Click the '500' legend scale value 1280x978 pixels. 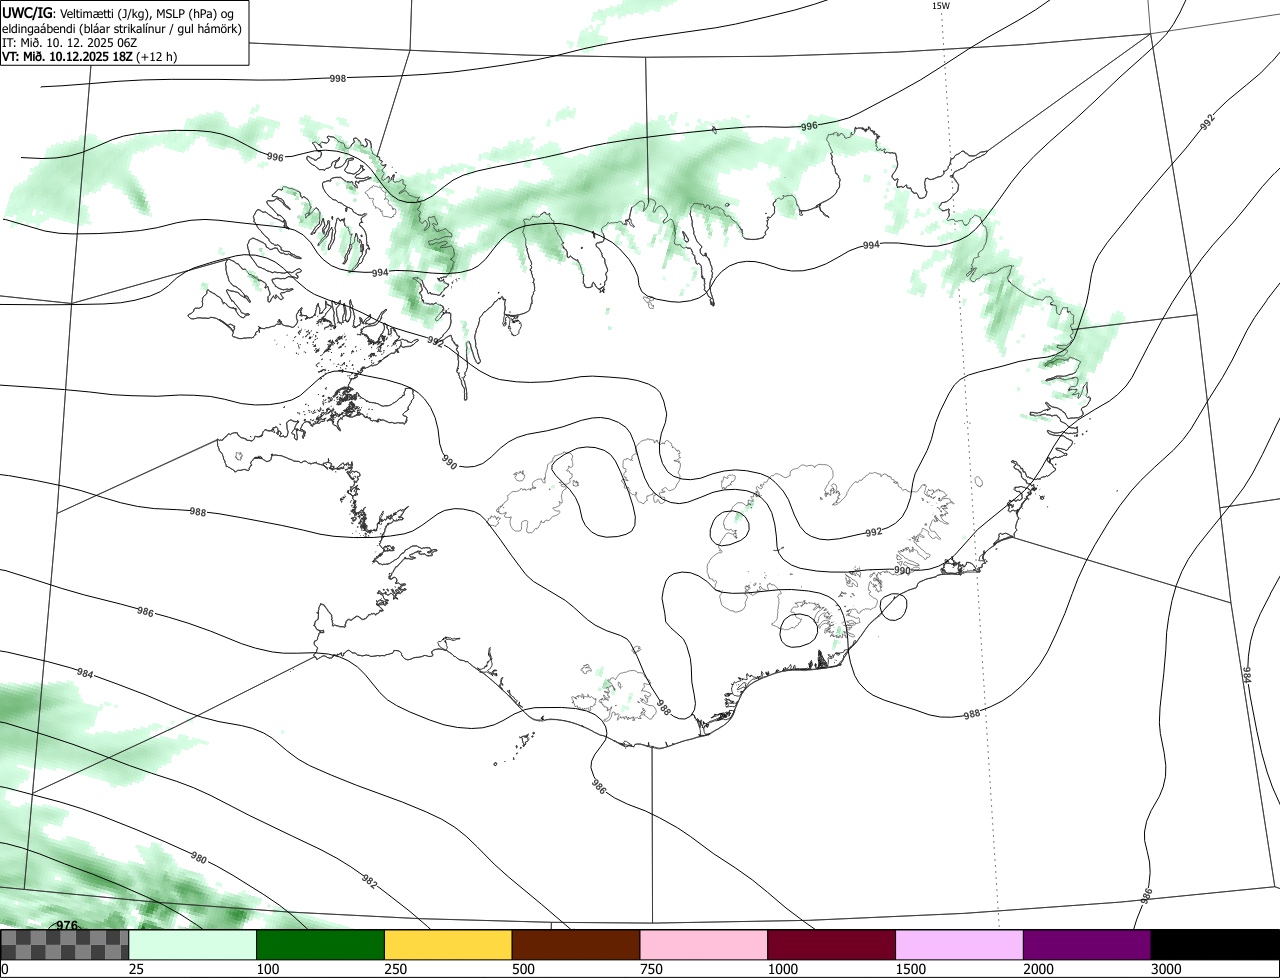[524, 969]
